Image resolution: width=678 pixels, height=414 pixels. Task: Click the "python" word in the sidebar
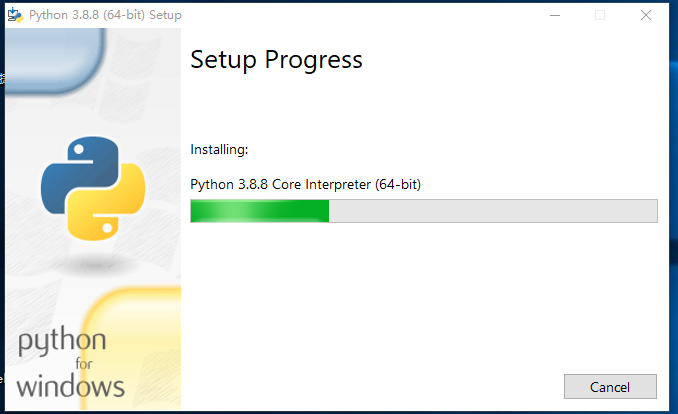[62, 344]
